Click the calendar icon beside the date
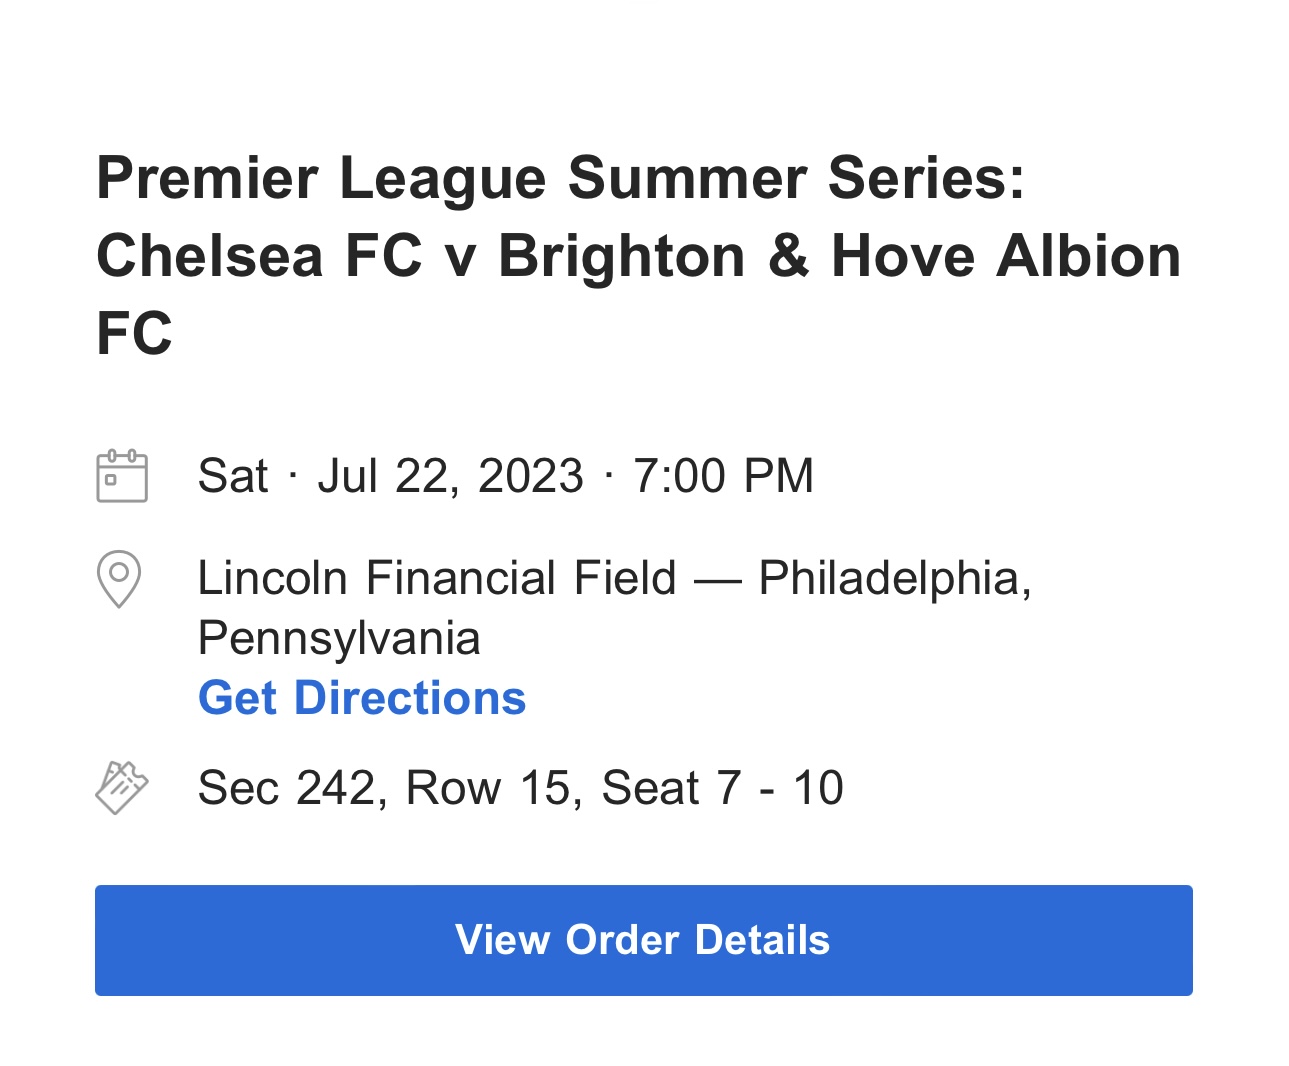The width and height of the screenshot is (1289, 1066). pos(122,476)
